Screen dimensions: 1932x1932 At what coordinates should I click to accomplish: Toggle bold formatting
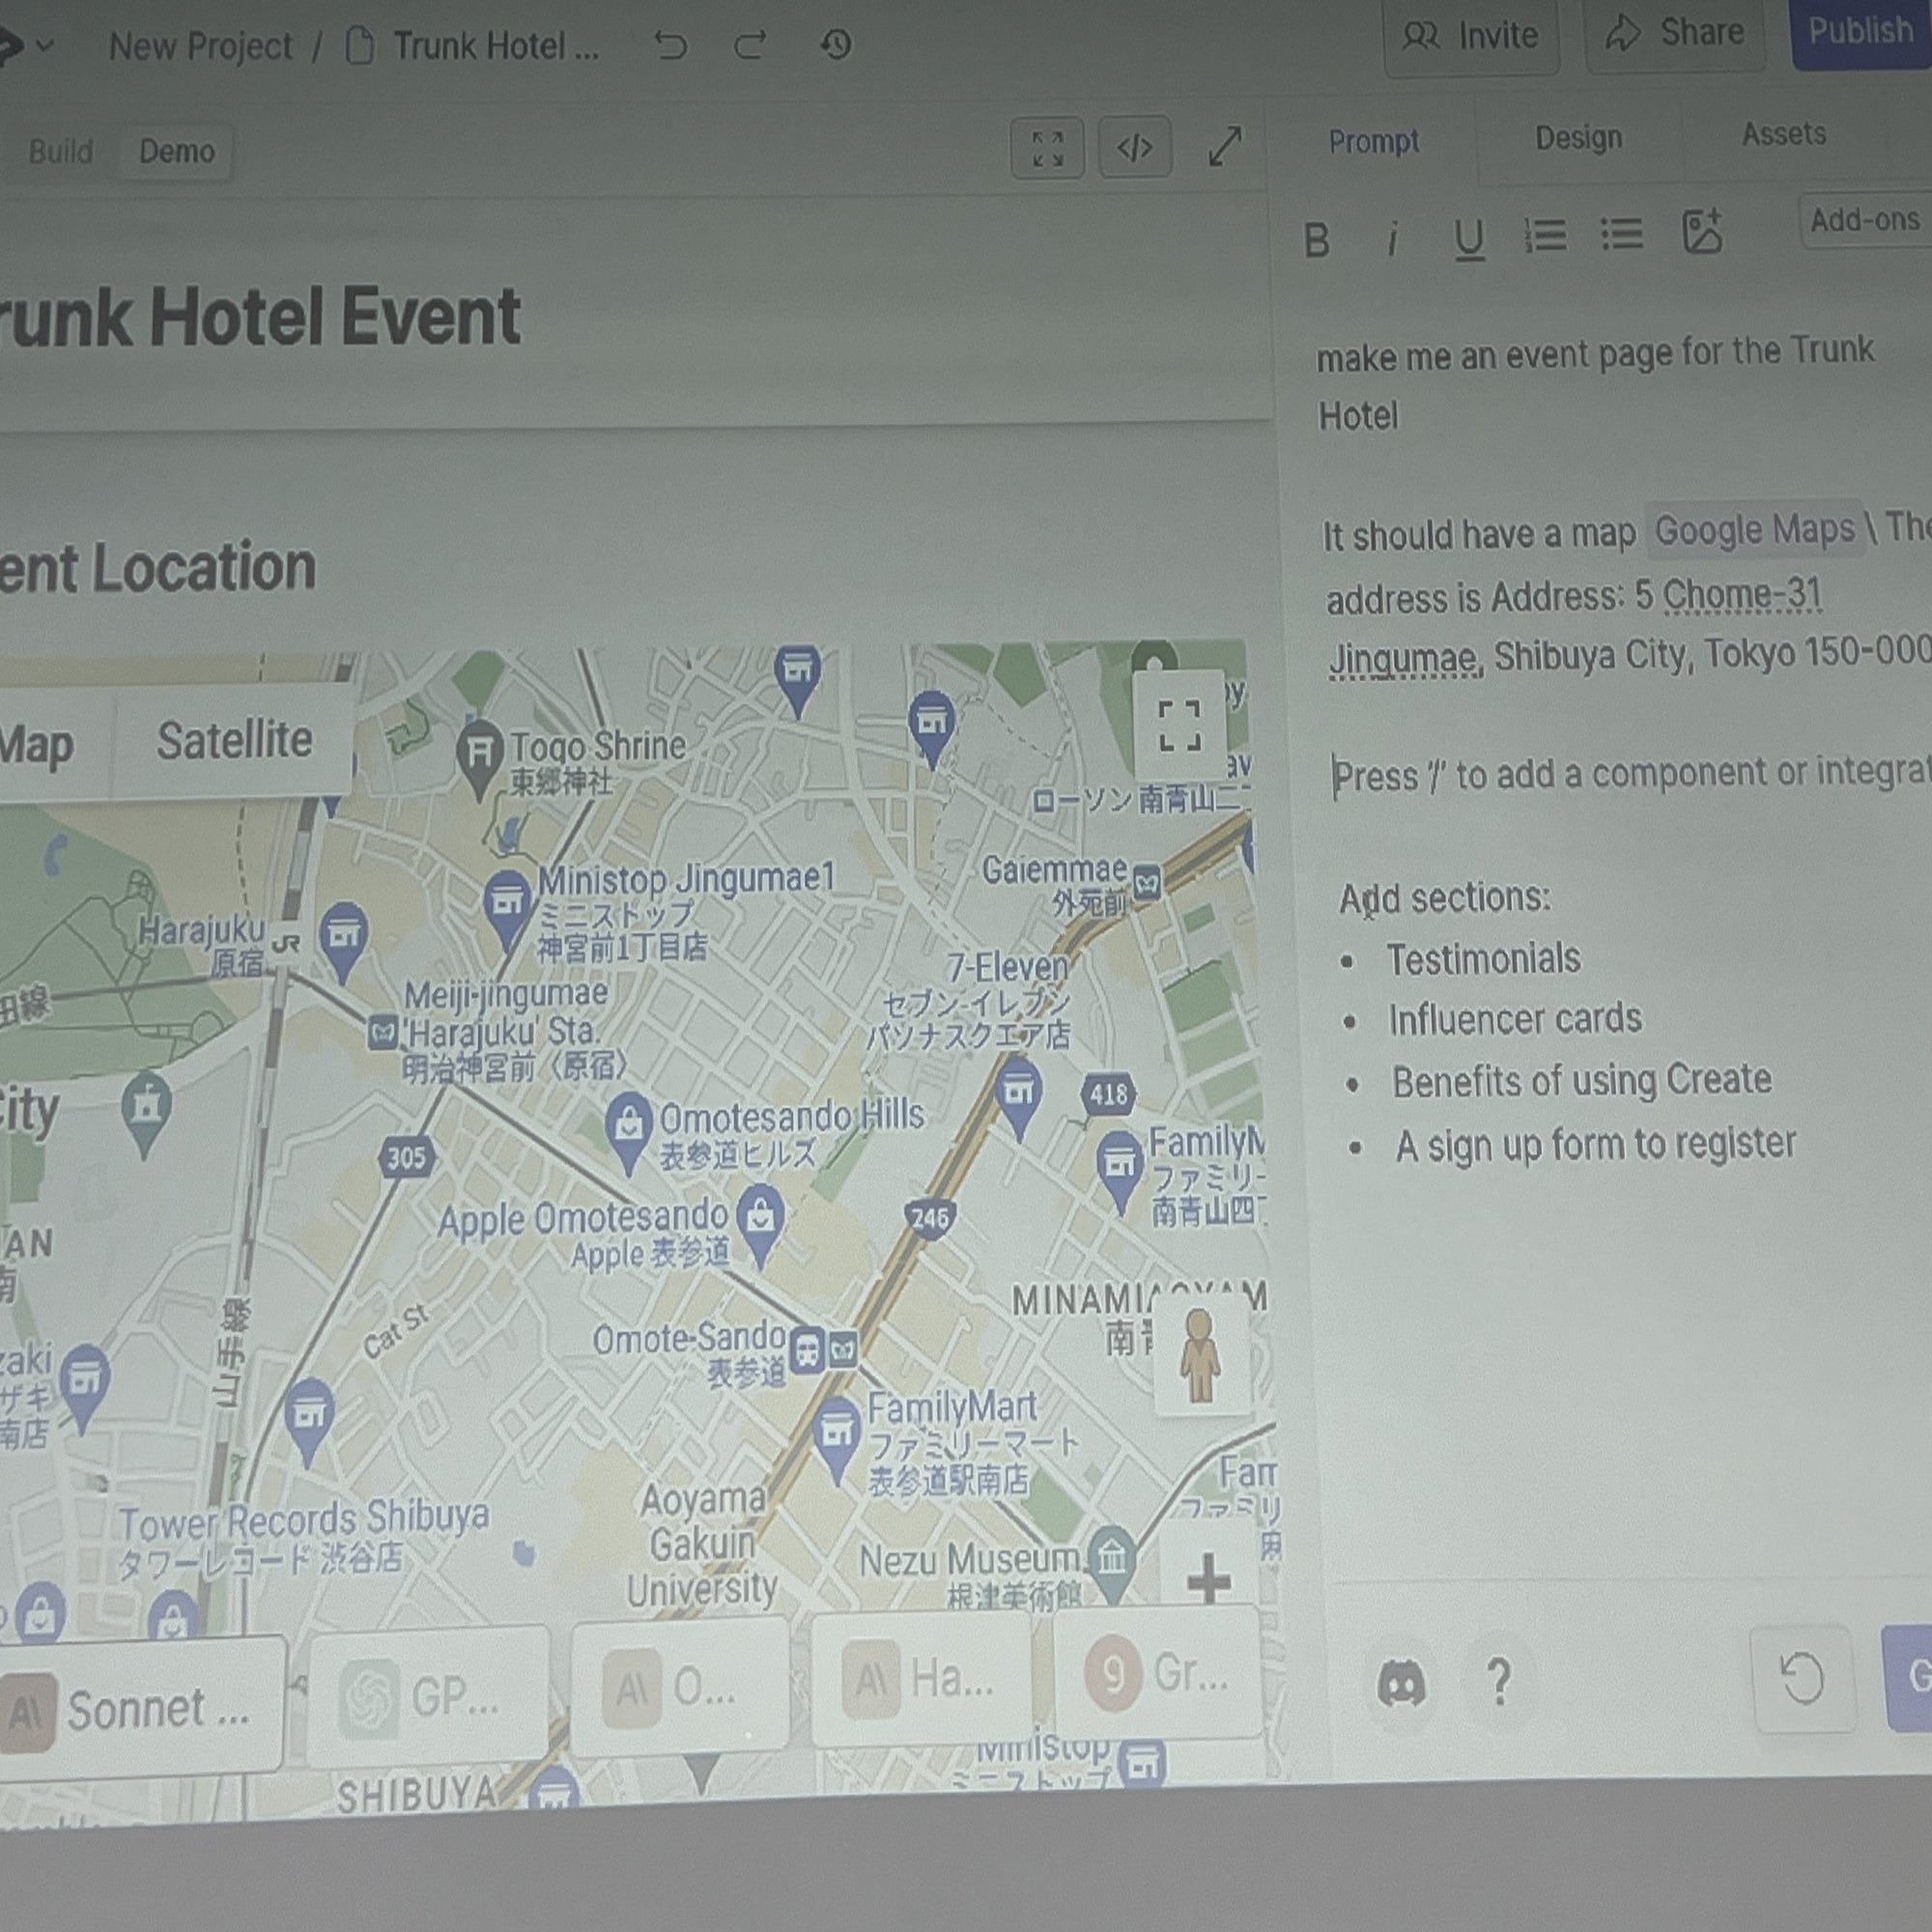point(1317,240)
